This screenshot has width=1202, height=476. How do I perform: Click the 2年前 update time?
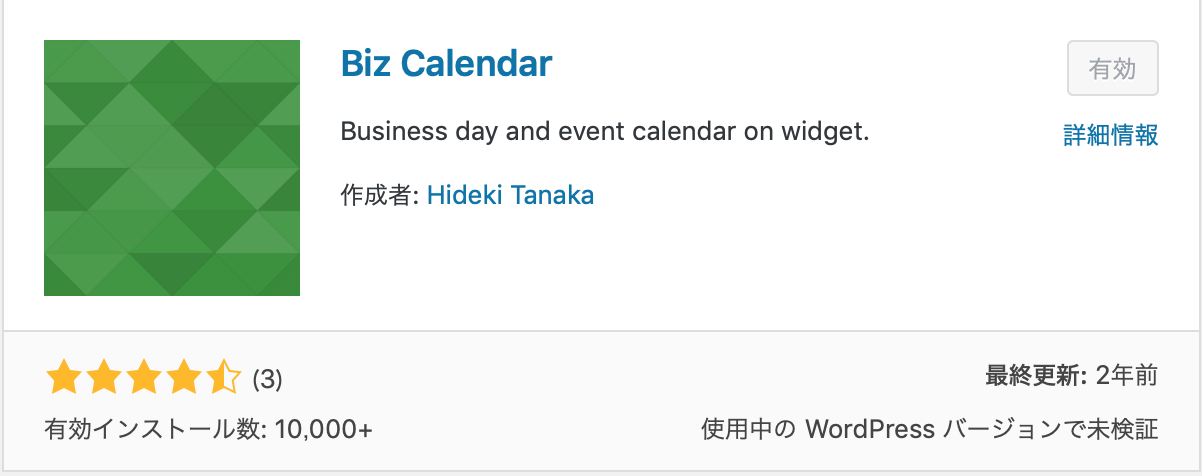click(x=1127, y=376)
